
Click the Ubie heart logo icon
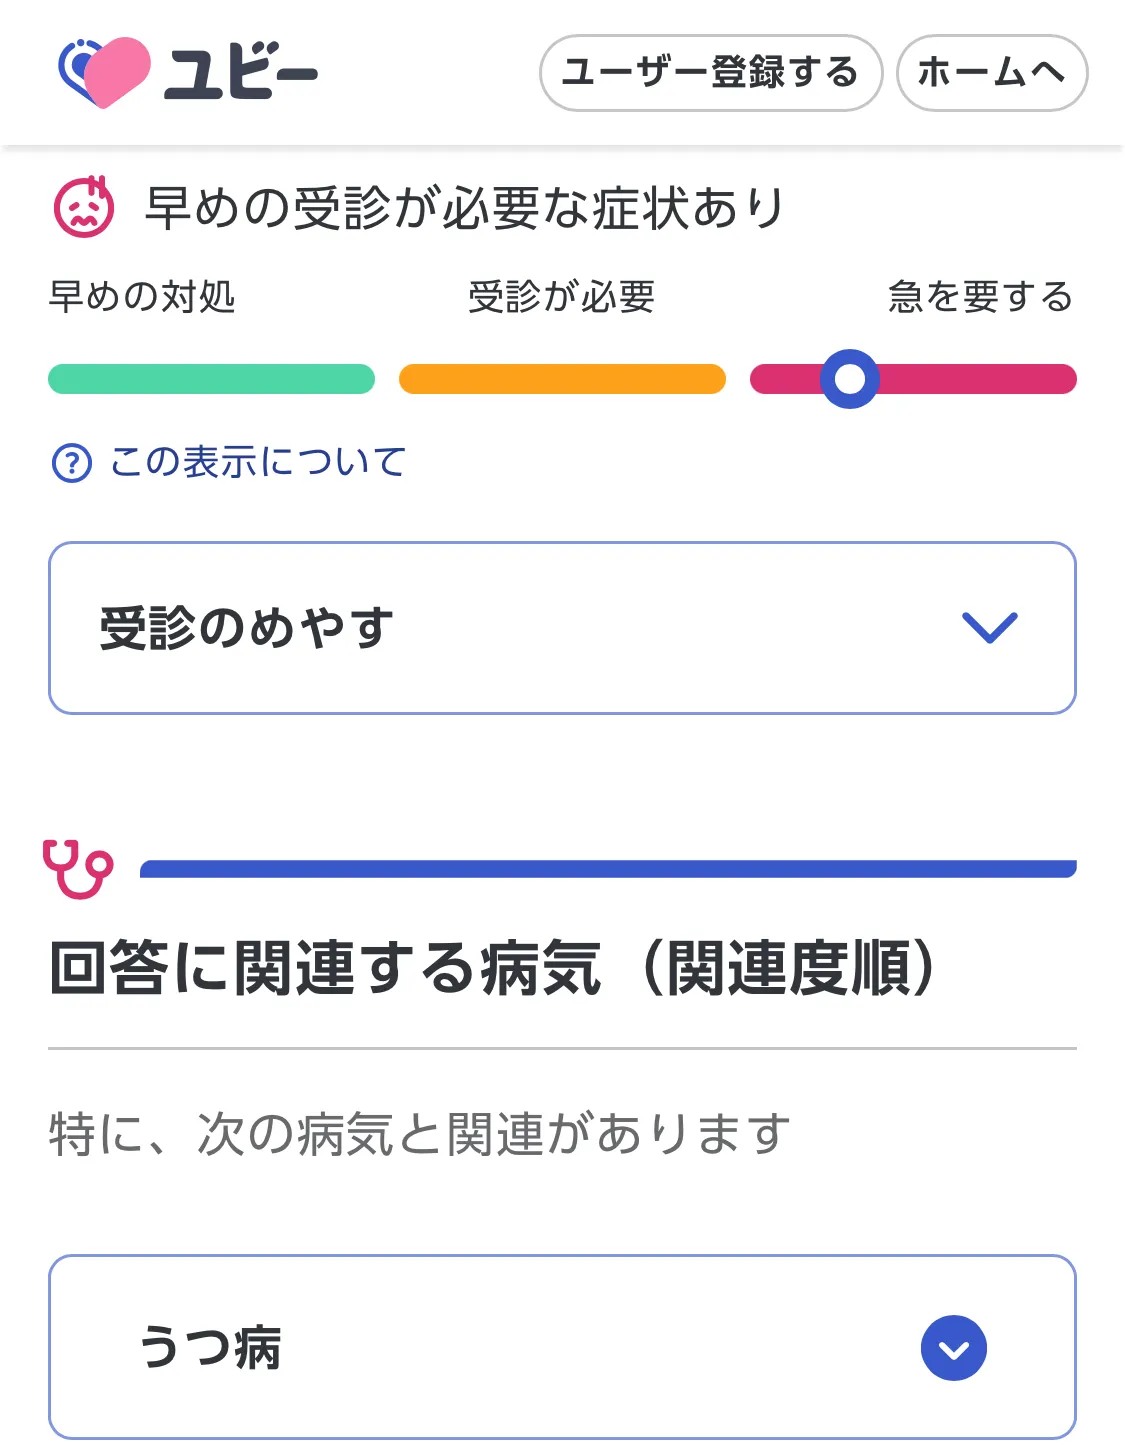(x=104, y=72)
